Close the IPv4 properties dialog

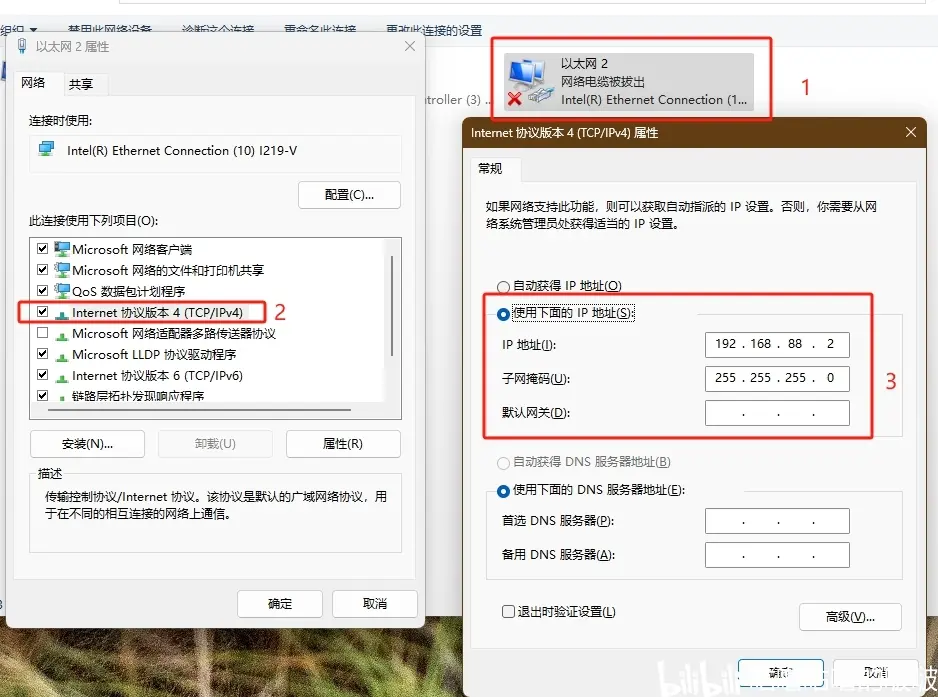[x=910, y=132]
